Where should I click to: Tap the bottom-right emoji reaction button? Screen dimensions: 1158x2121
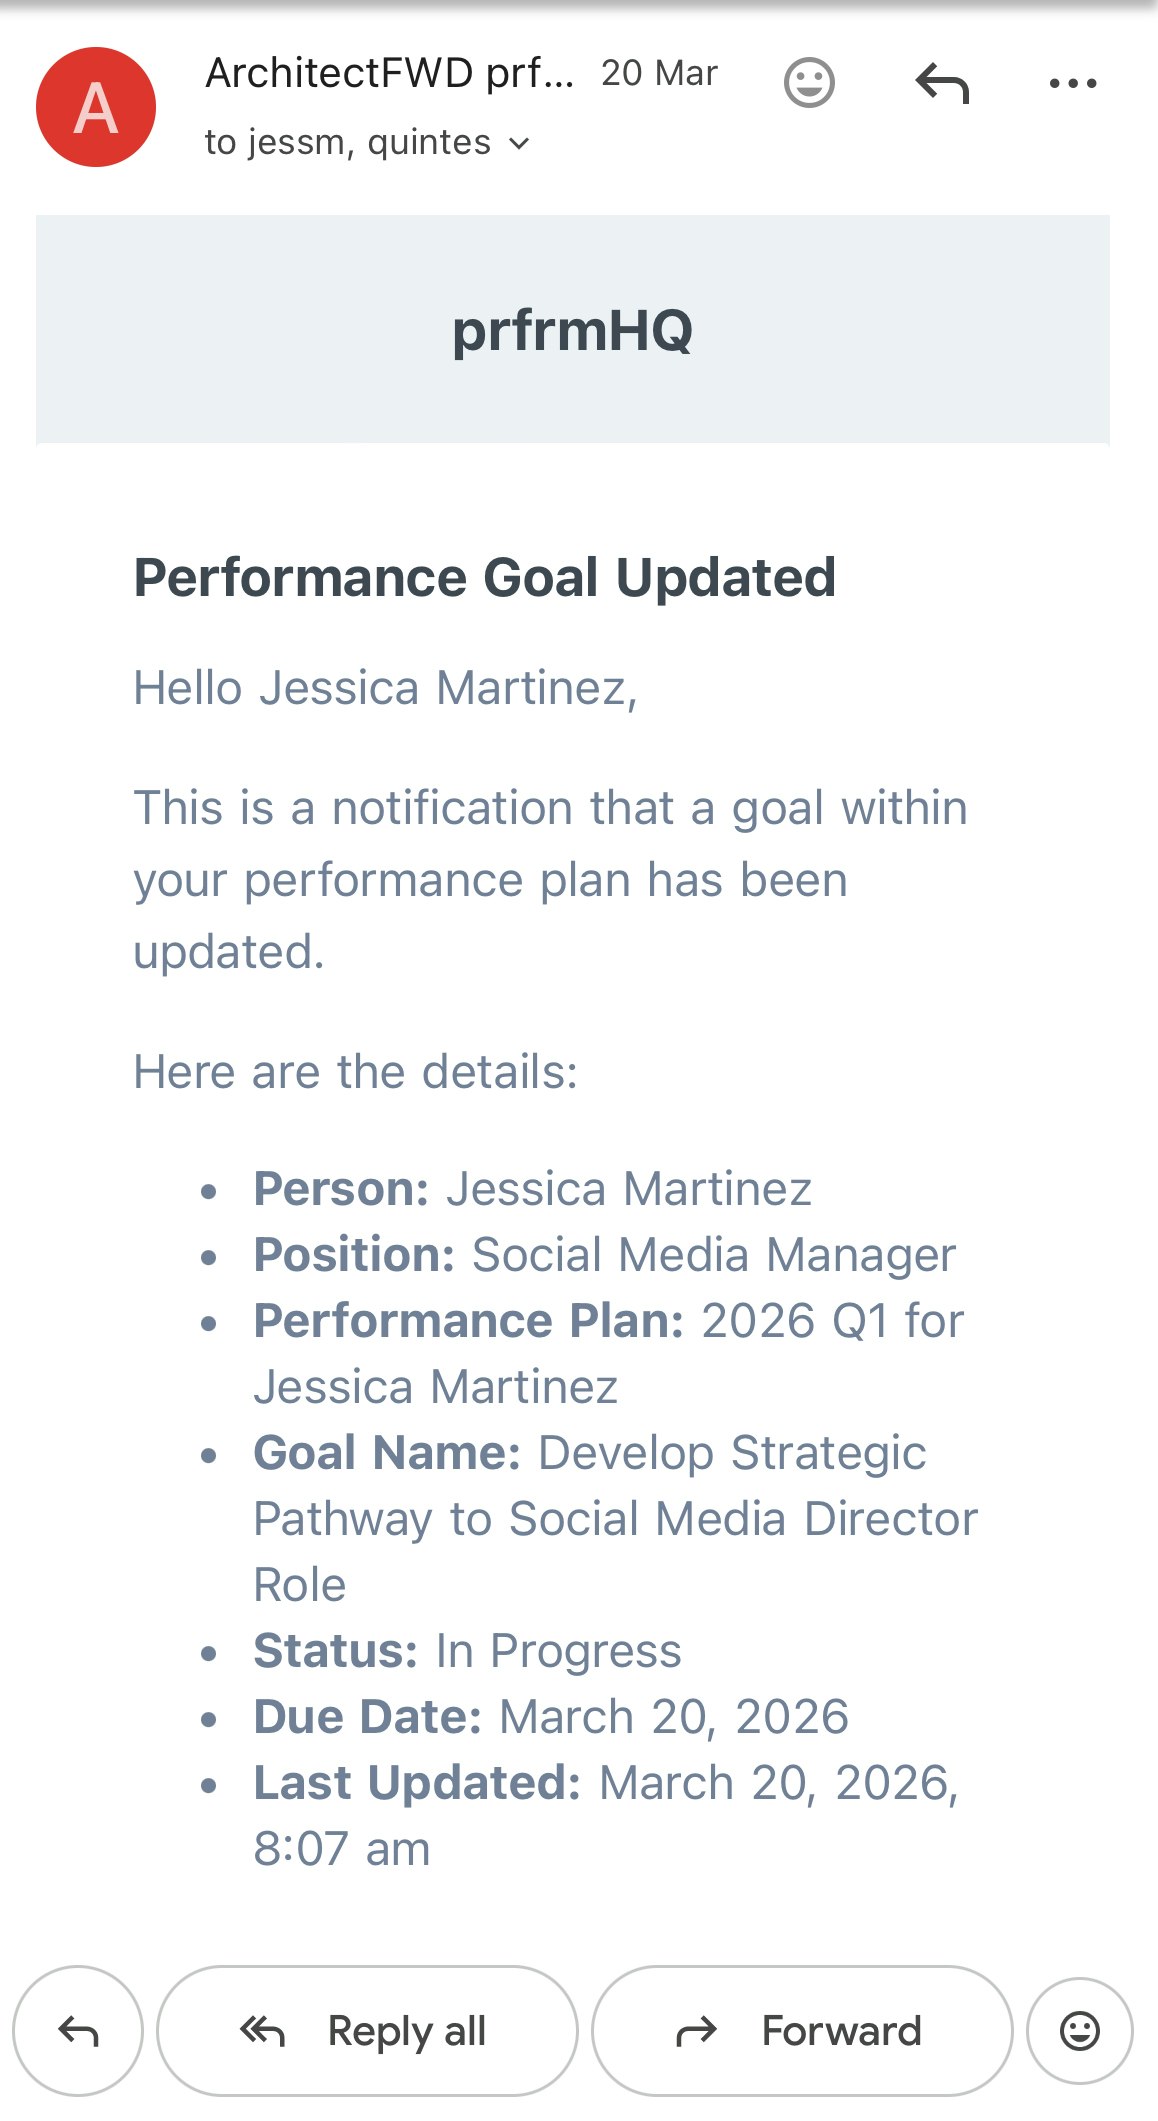click(x=1079, y=2031)
